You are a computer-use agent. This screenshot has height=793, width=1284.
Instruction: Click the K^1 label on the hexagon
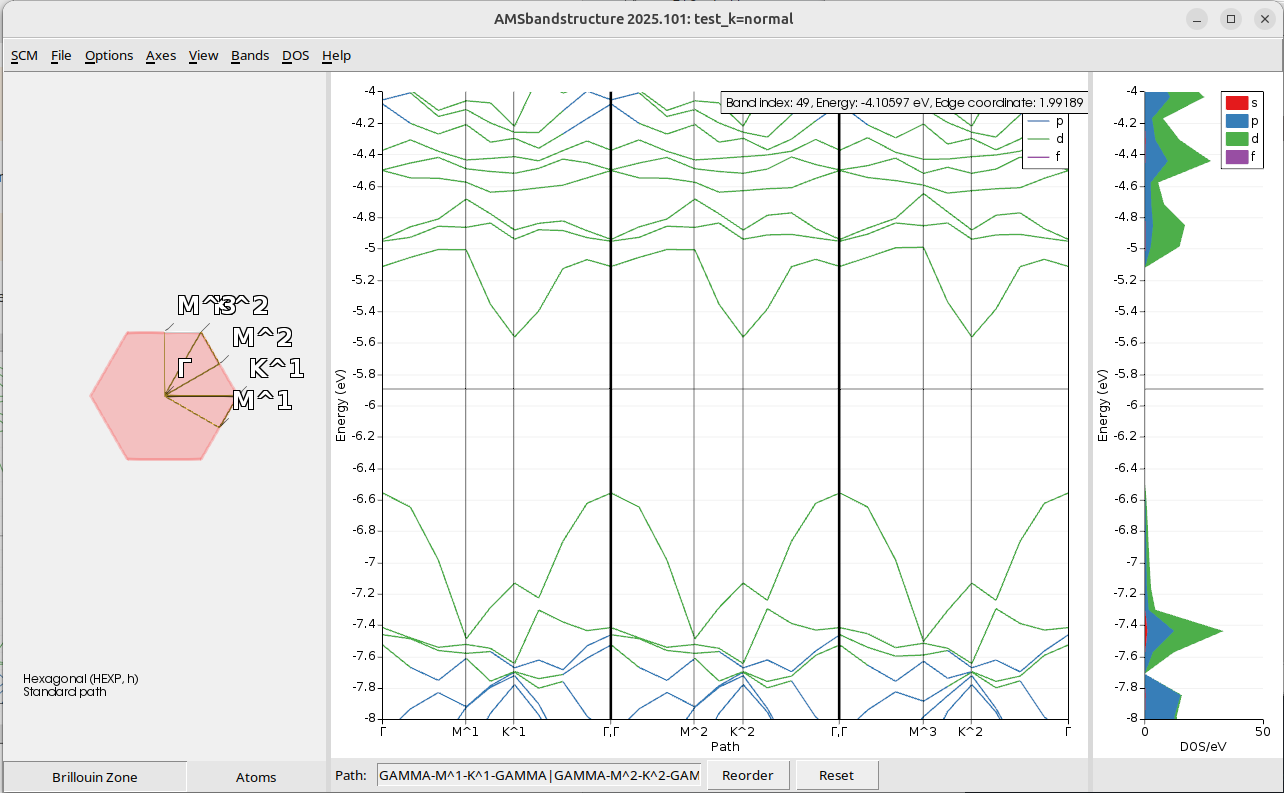(x=275, y=369)
